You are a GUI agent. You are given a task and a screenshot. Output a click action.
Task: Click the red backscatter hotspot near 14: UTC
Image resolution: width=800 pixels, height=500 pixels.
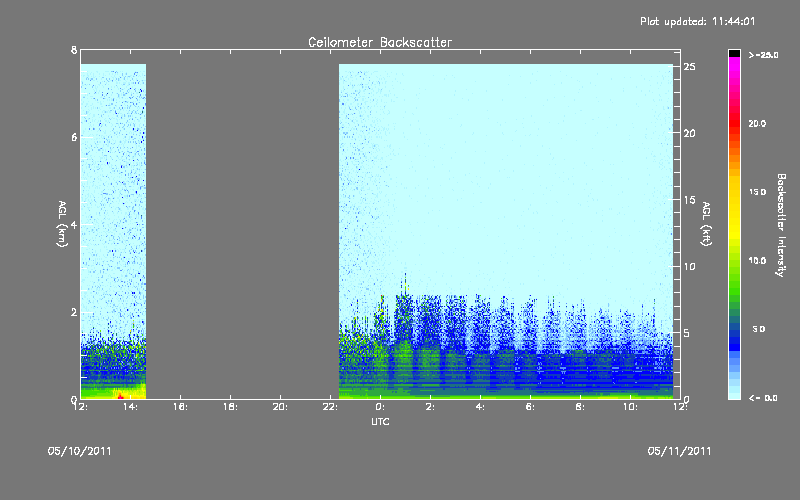point(120,395)
